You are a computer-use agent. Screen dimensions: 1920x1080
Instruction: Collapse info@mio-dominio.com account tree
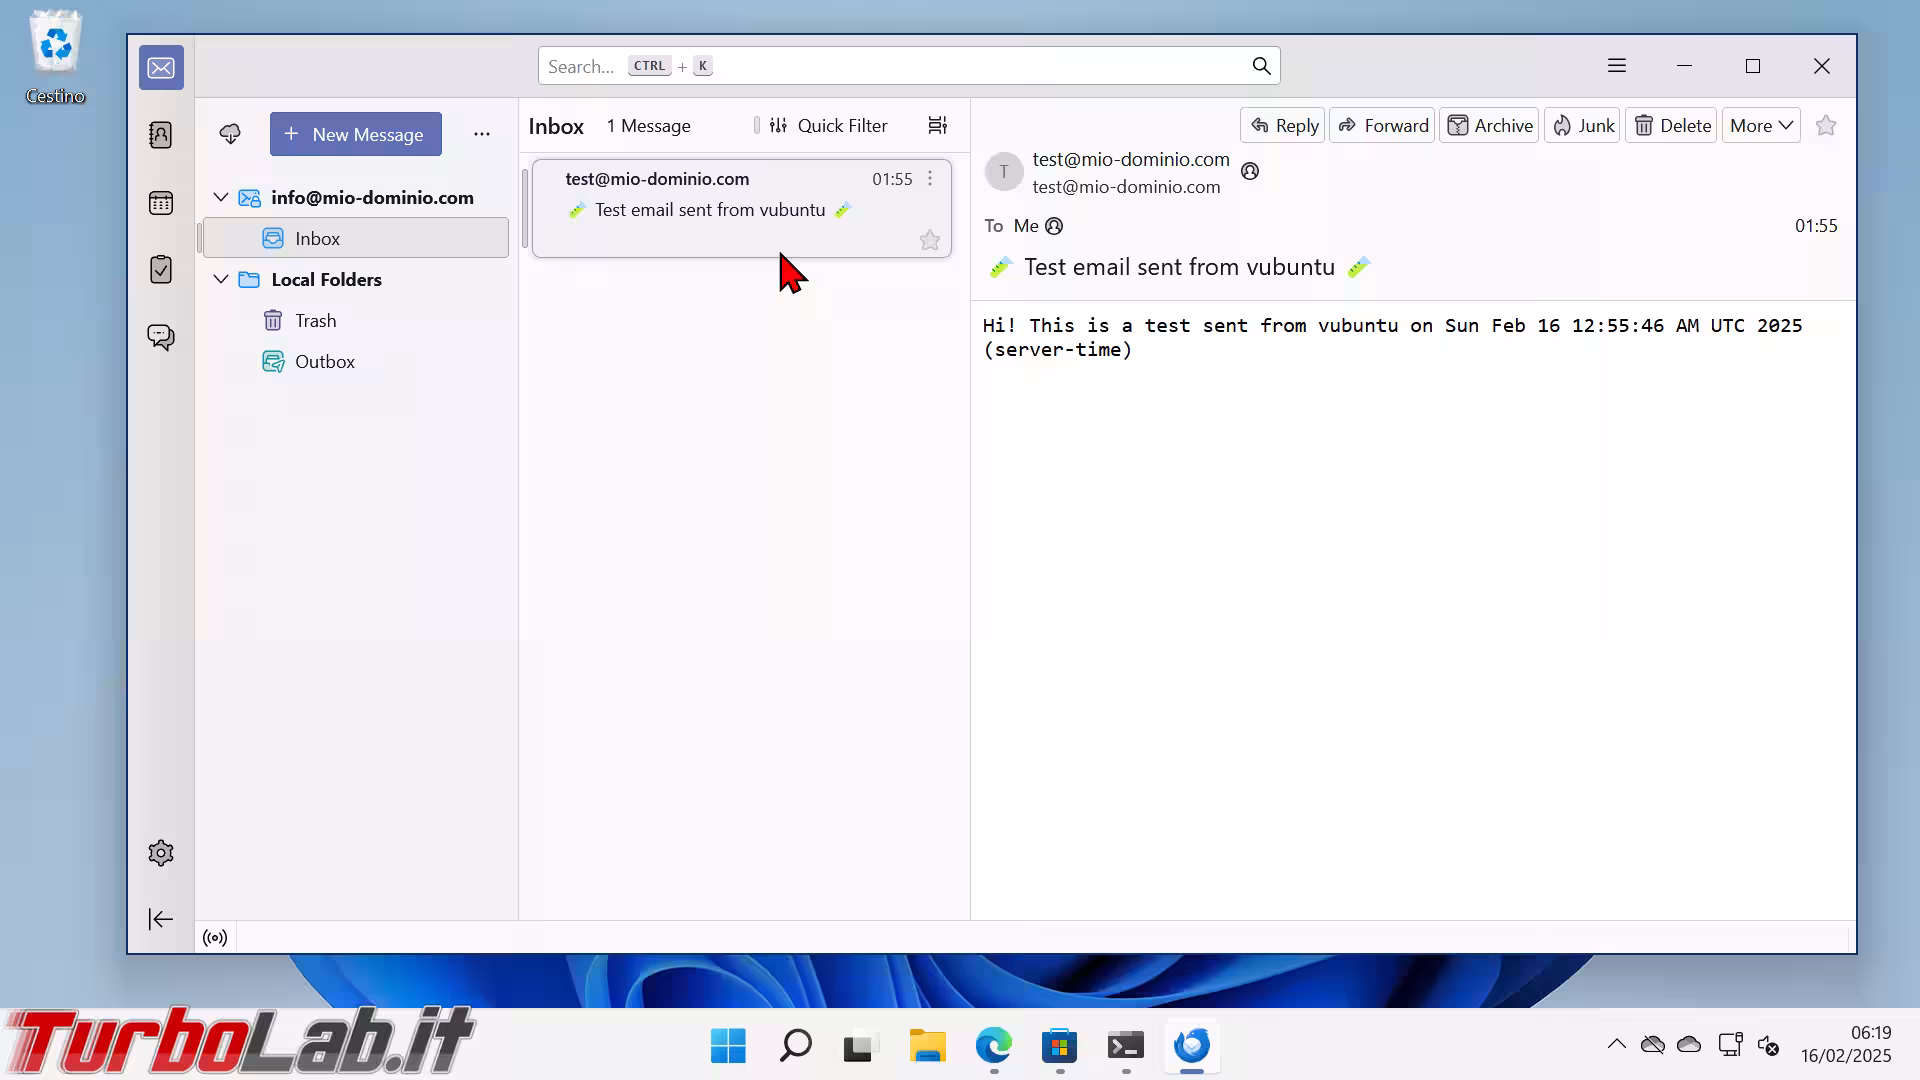point(221,197)
